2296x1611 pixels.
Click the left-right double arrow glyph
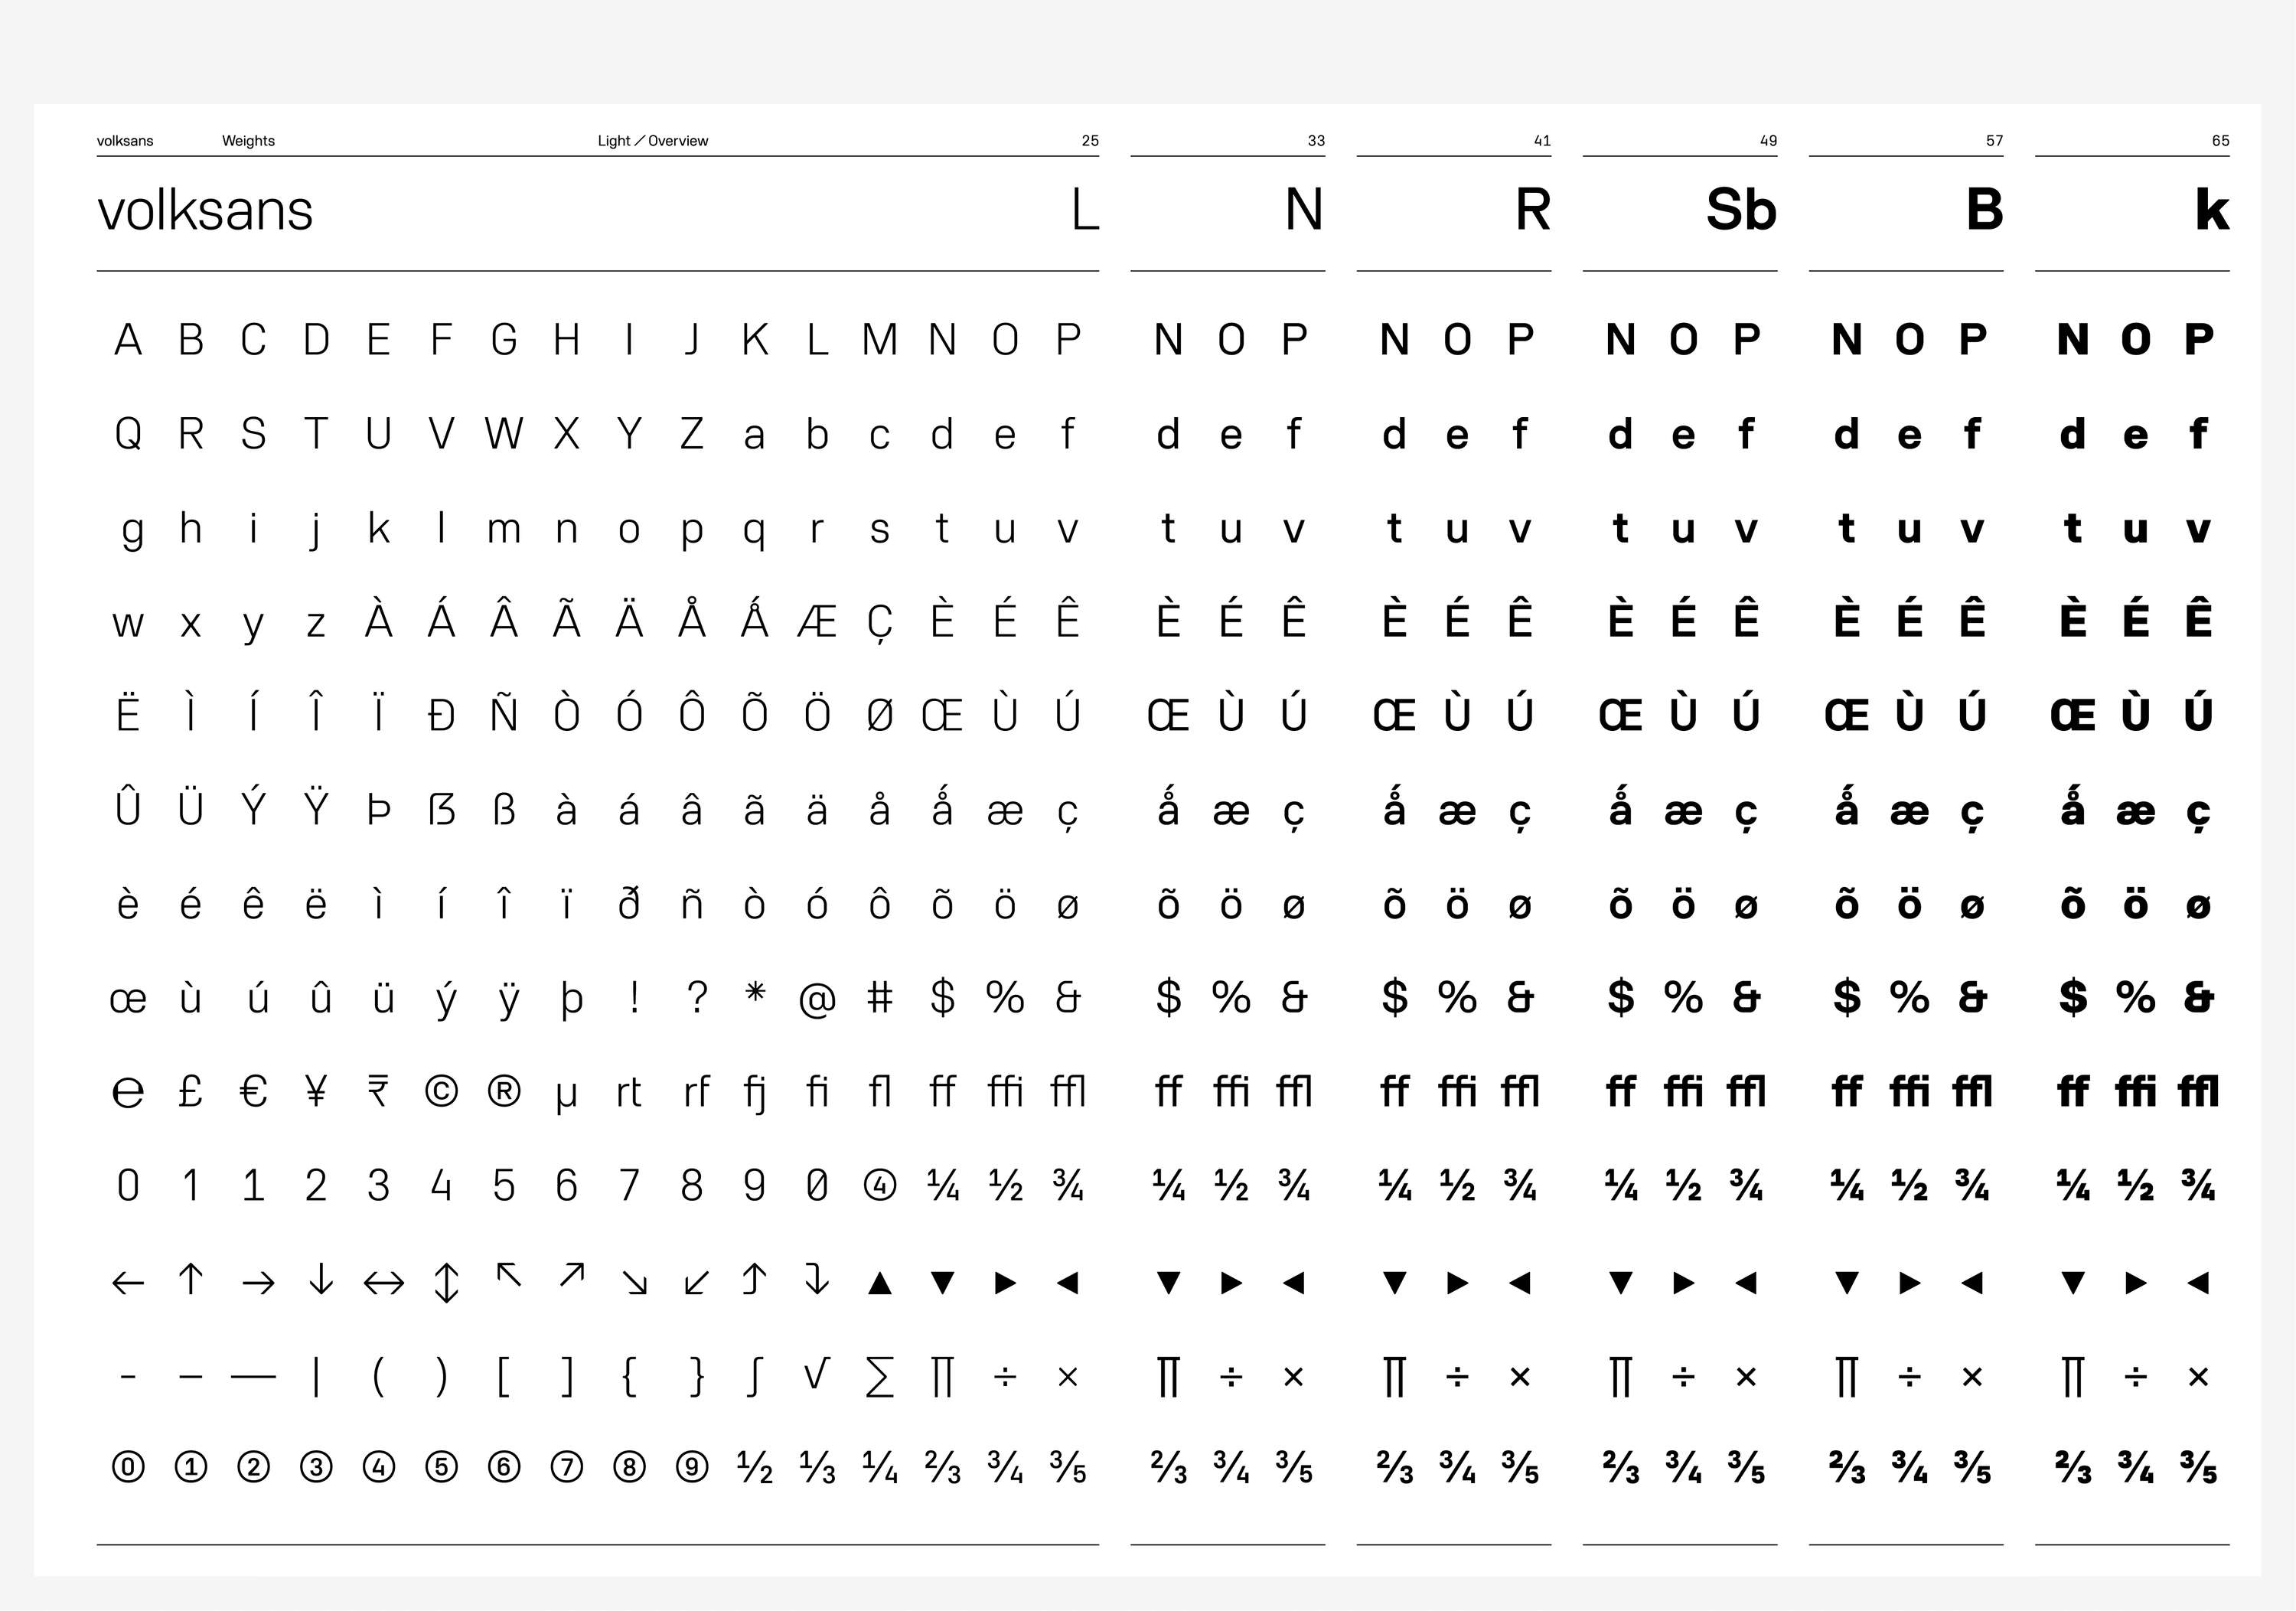tap(384, 1282)
